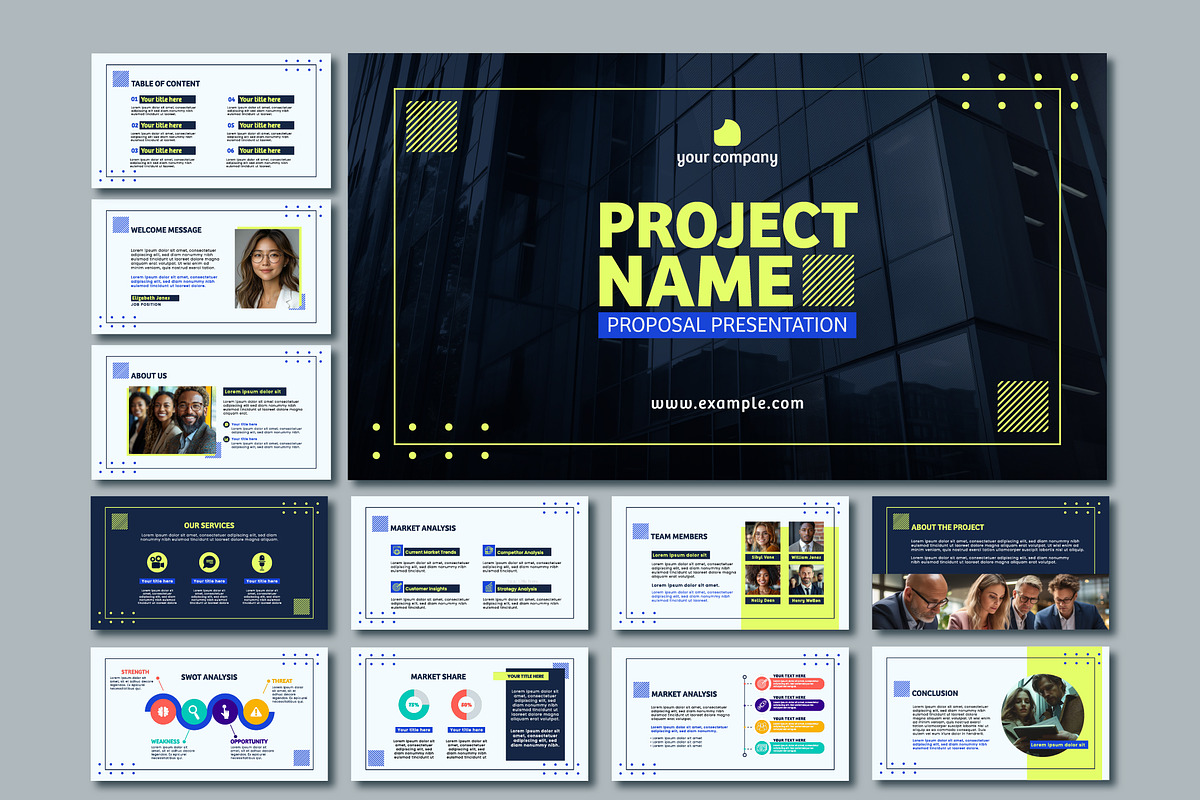This screenshot has width=1200, height=800.
Task: Click the teal icon at the timeline bottom
Action: coord(762,747)
